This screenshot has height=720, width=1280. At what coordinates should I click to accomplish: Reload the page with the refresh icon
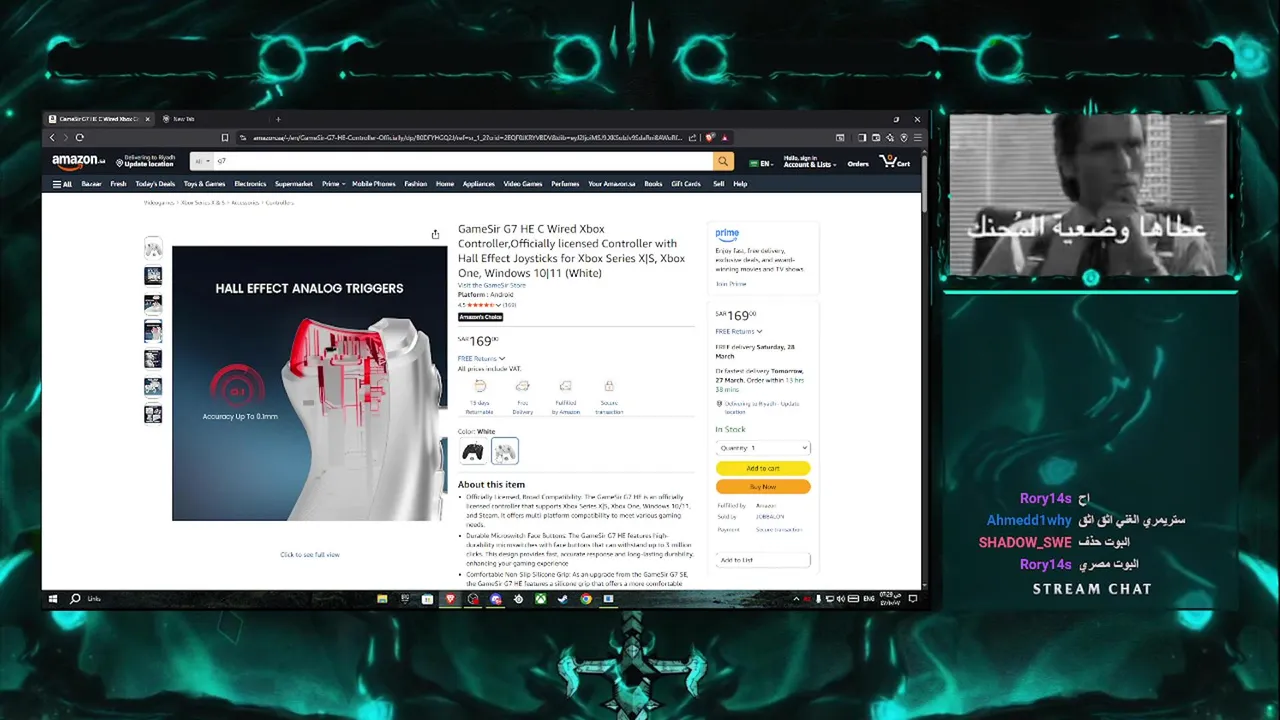(x=79, y=138)
